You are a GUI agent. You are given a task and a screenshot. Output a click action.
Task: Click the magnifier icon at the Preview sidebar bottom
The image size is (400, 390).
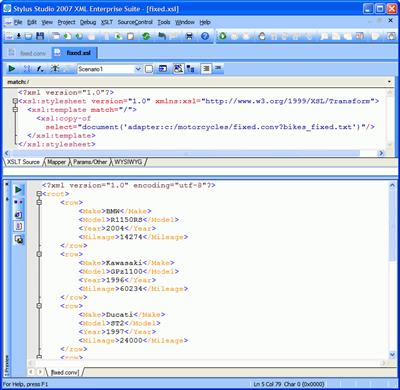[x=19, y=239]
